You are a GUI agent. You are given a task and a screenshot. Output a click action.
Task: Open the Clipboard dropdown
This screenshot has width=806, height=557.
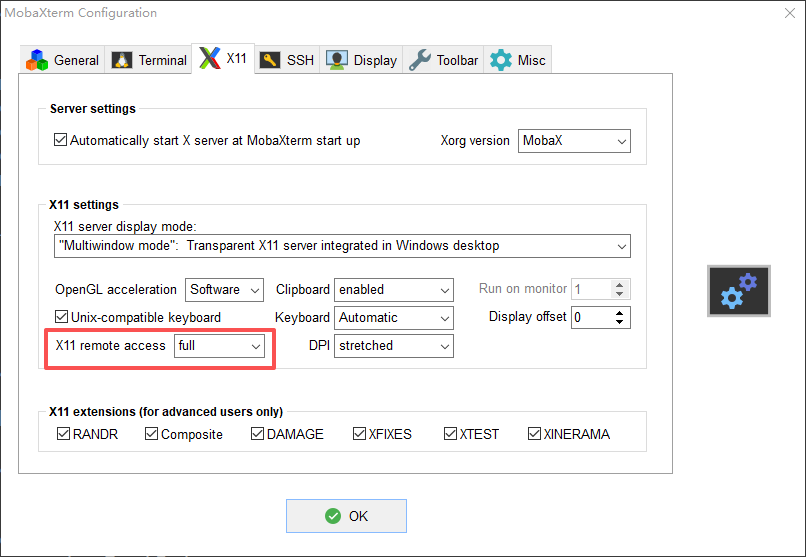394,290
